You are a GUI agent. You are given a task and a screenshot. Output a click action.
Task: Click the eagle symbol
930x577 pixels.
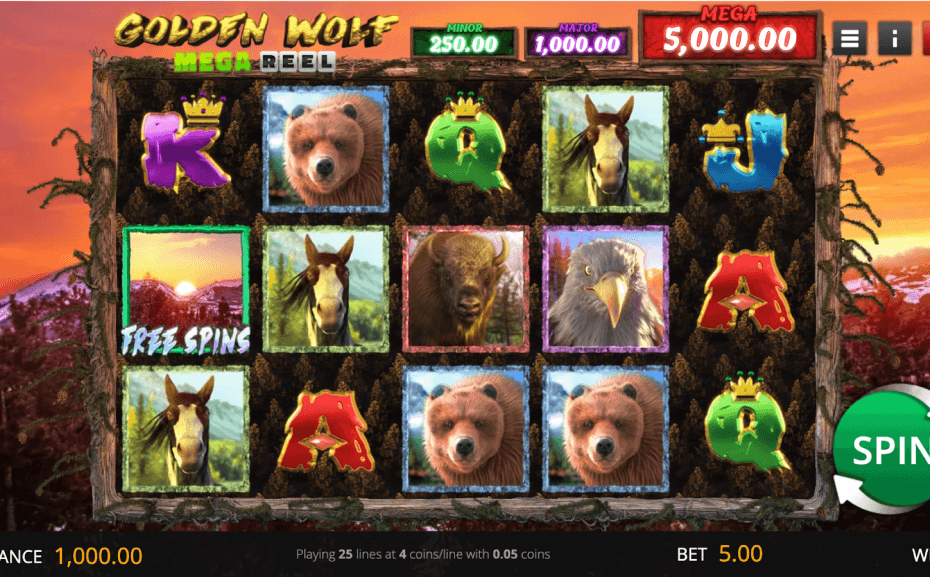pos(606,289)
